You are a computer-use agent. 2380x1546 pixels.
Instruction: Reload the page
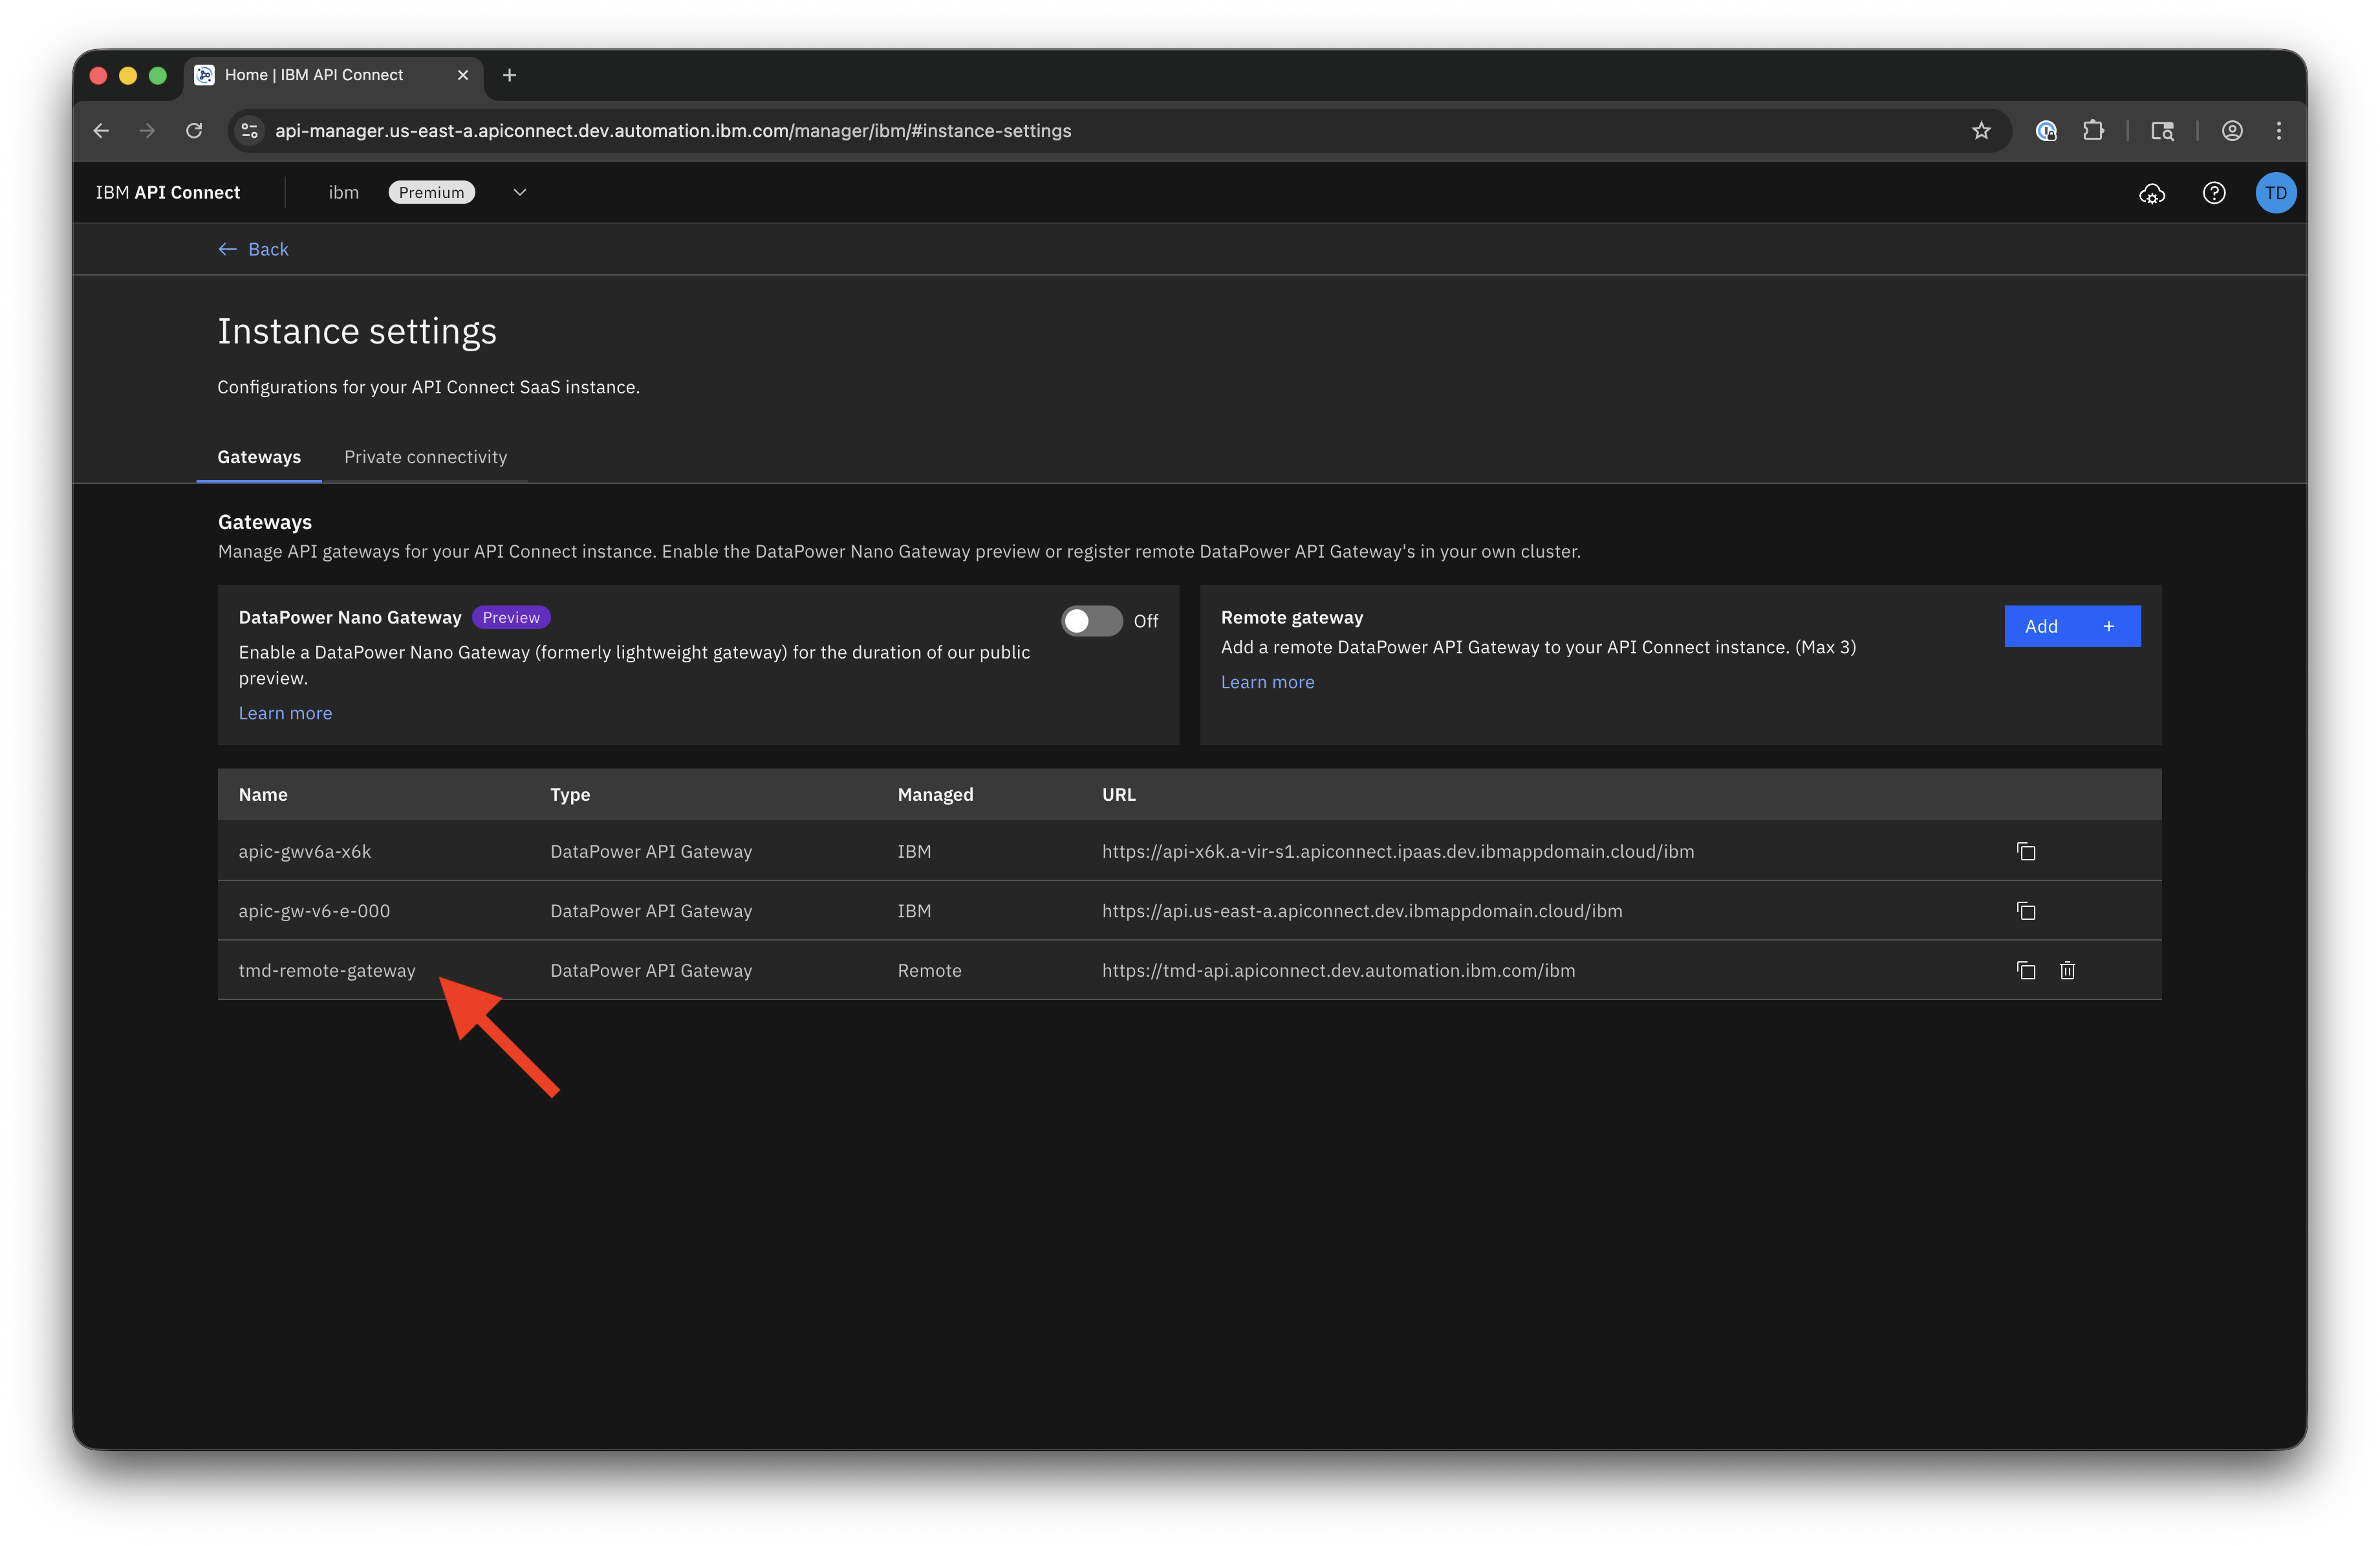tap(194, 131)
